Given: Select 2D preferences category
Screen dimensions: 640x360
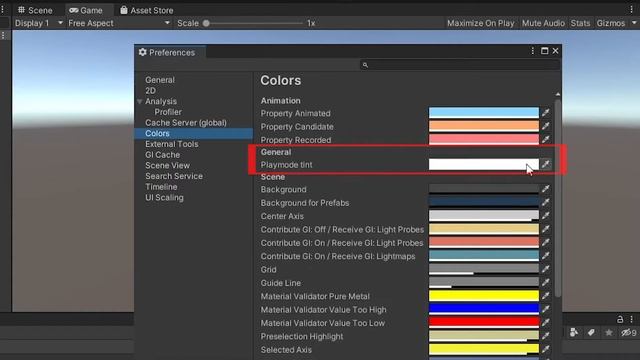Looking at the screenshot, I should tap(150, 91).
